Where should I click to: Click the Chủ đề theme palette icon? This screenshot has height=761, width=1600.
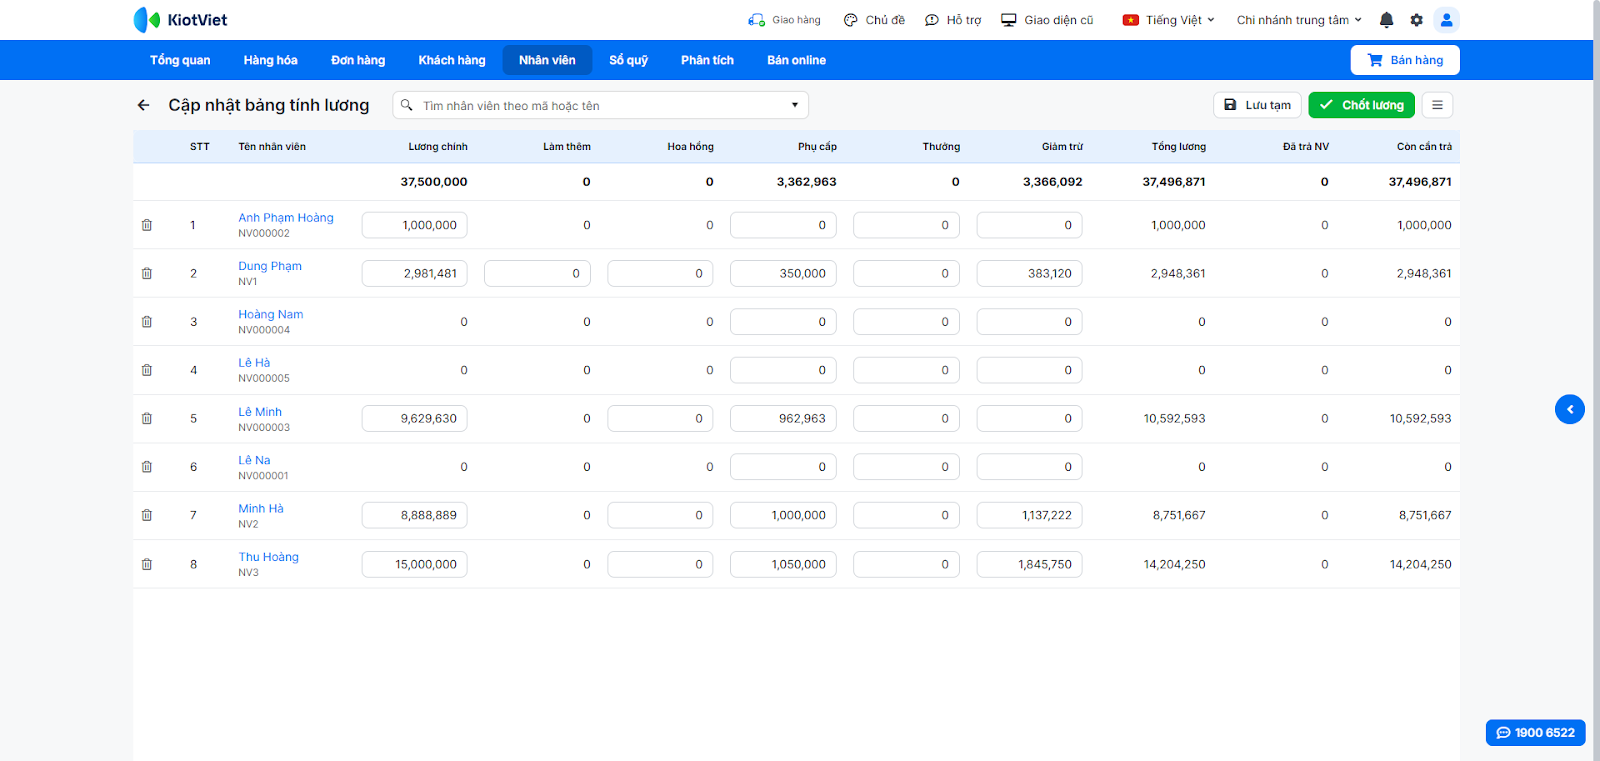pyautogui.click(x=851, y=20)
